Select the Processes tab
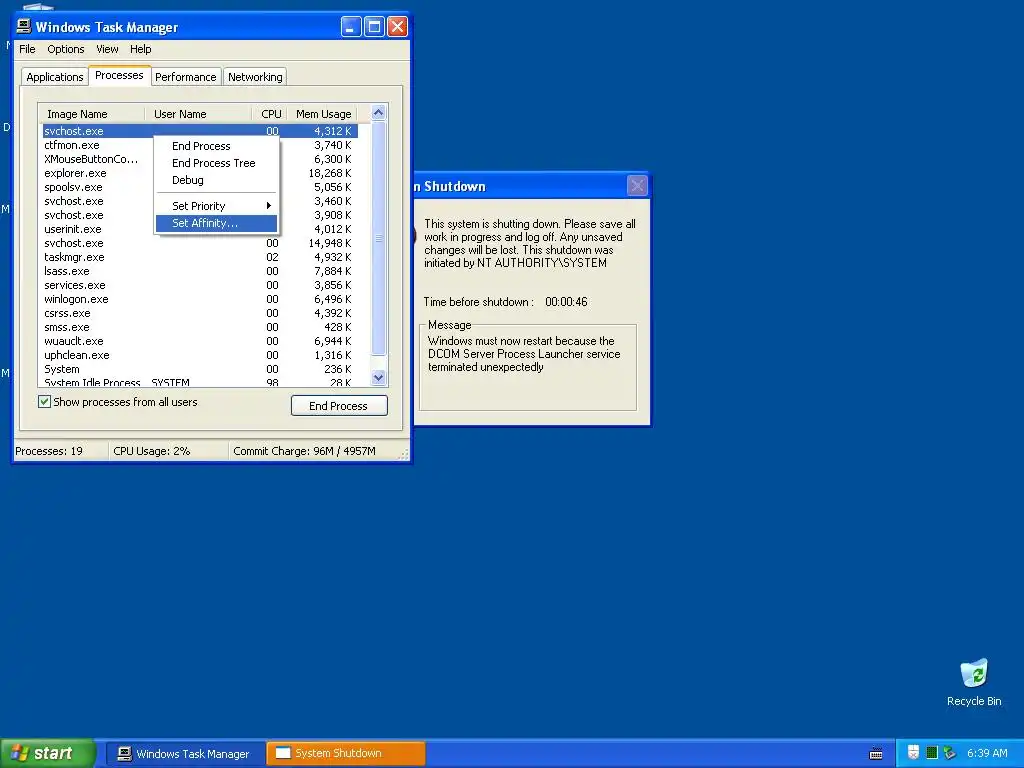This screenshot has width=1024, height=768. [119, 75]
